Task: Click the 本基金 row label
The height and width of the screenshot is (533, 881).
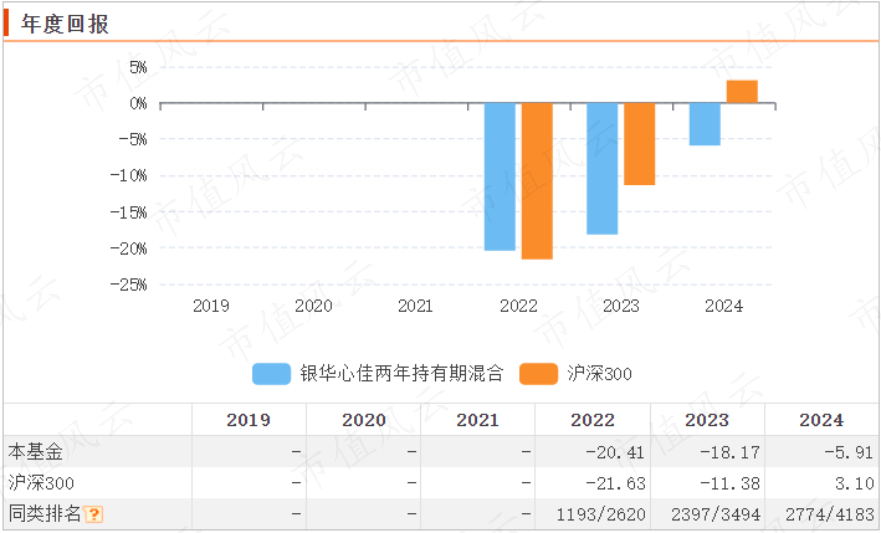Action: point(35,452)
